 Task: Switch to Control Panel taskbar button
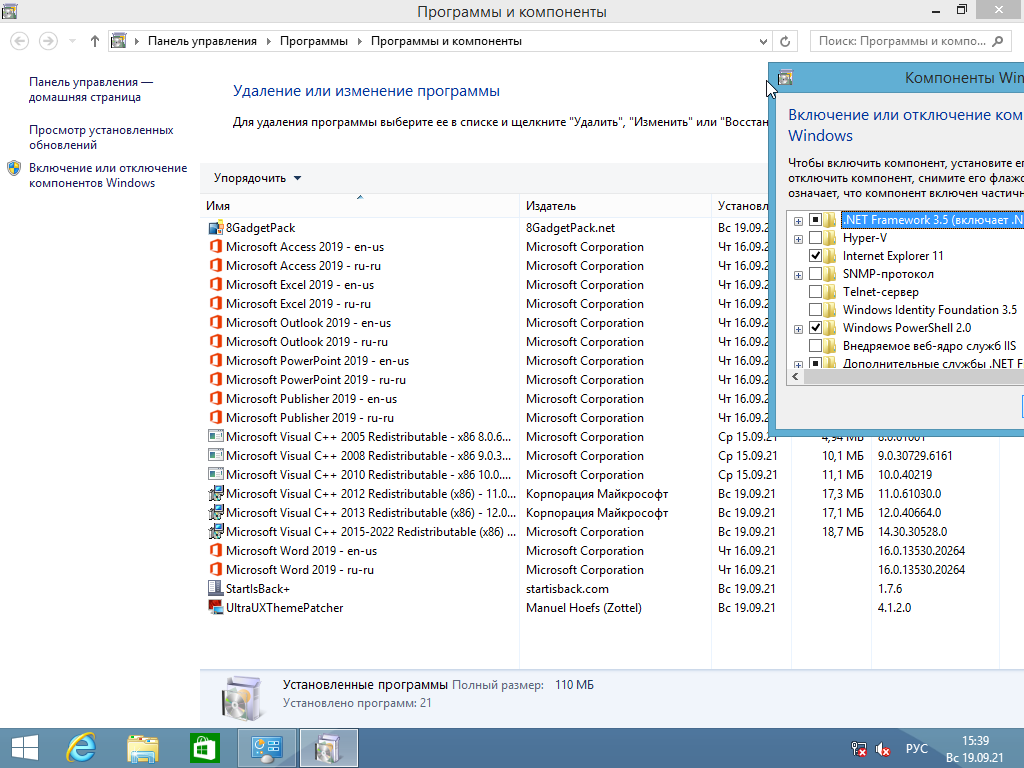266,748
